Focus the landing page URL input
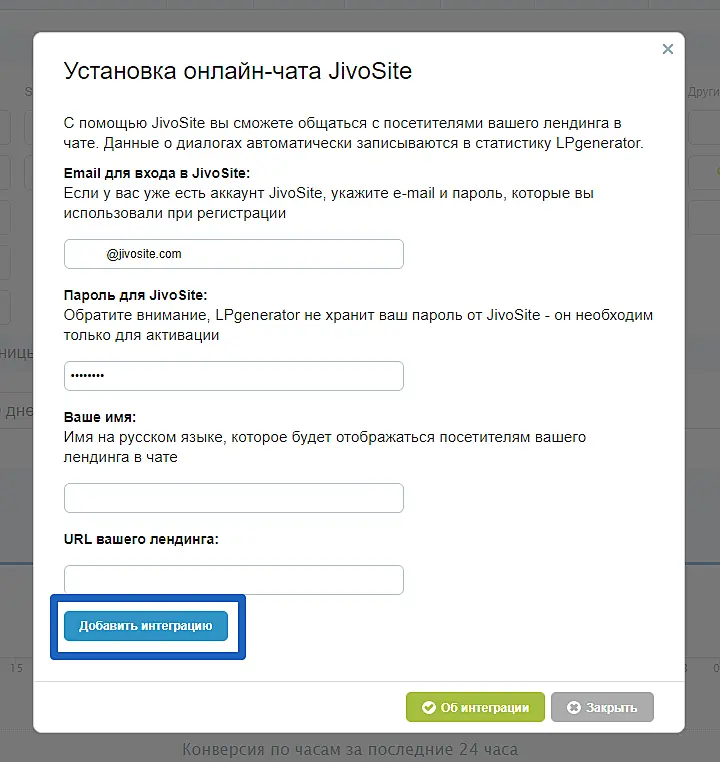 pyautogui.click(x=234, y=580)
